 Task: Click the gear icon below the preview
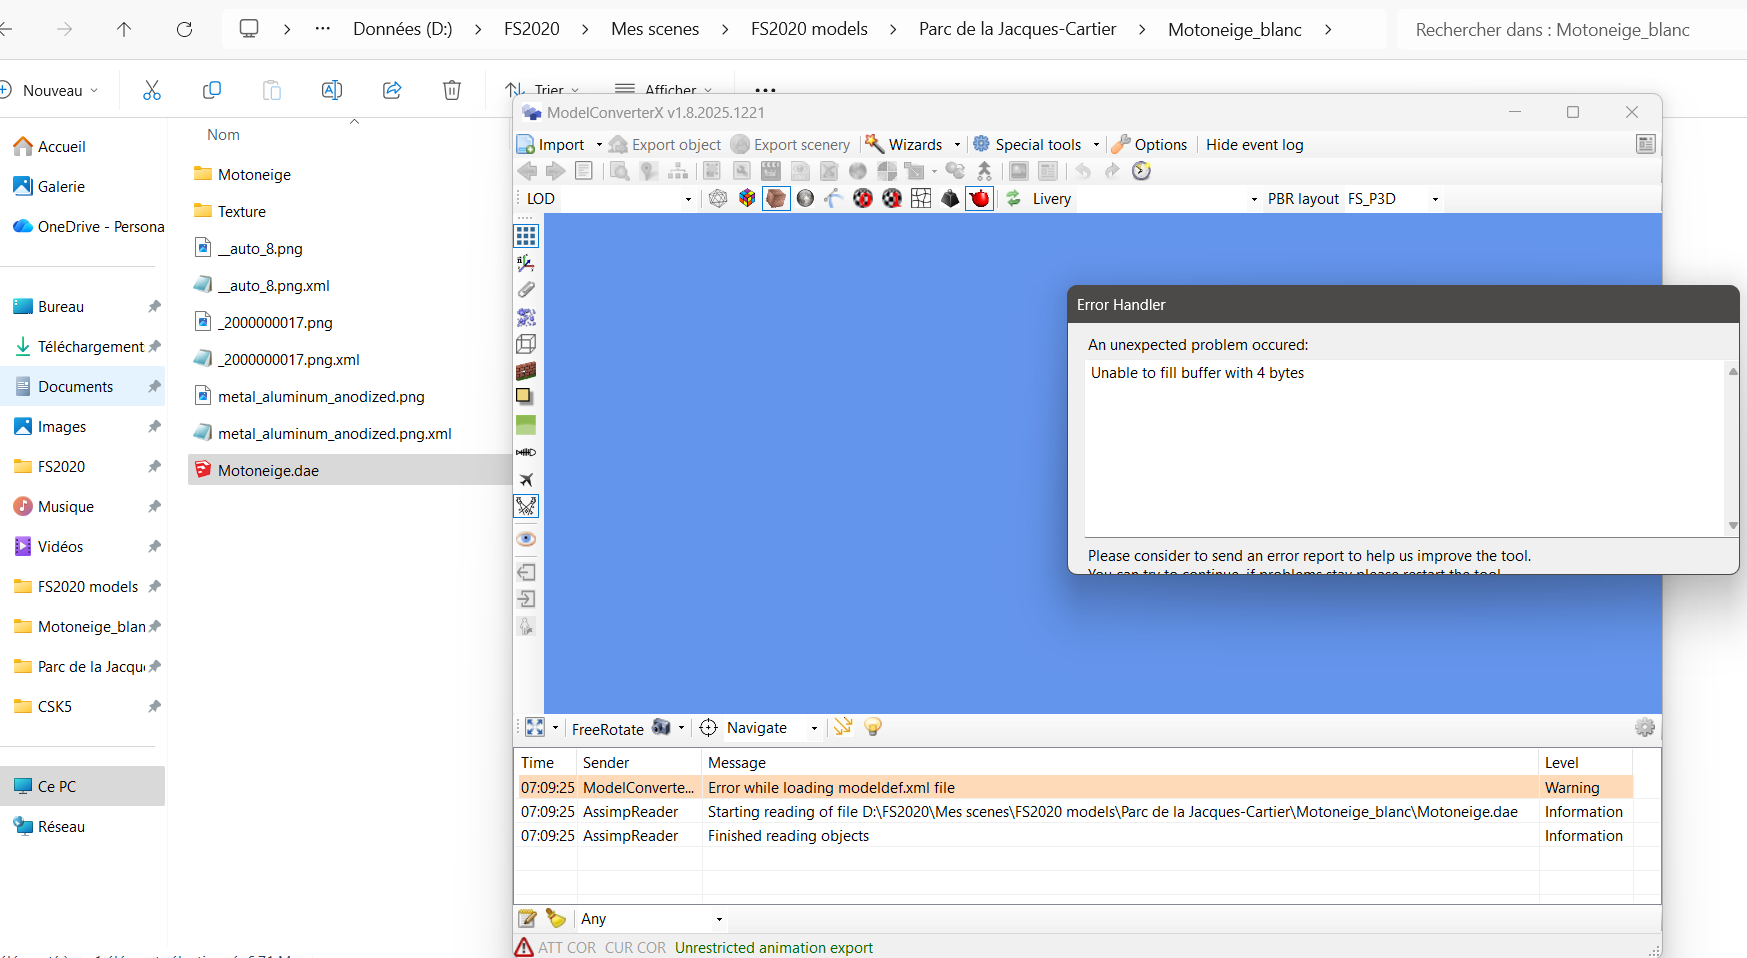(x=1645, y=727)
